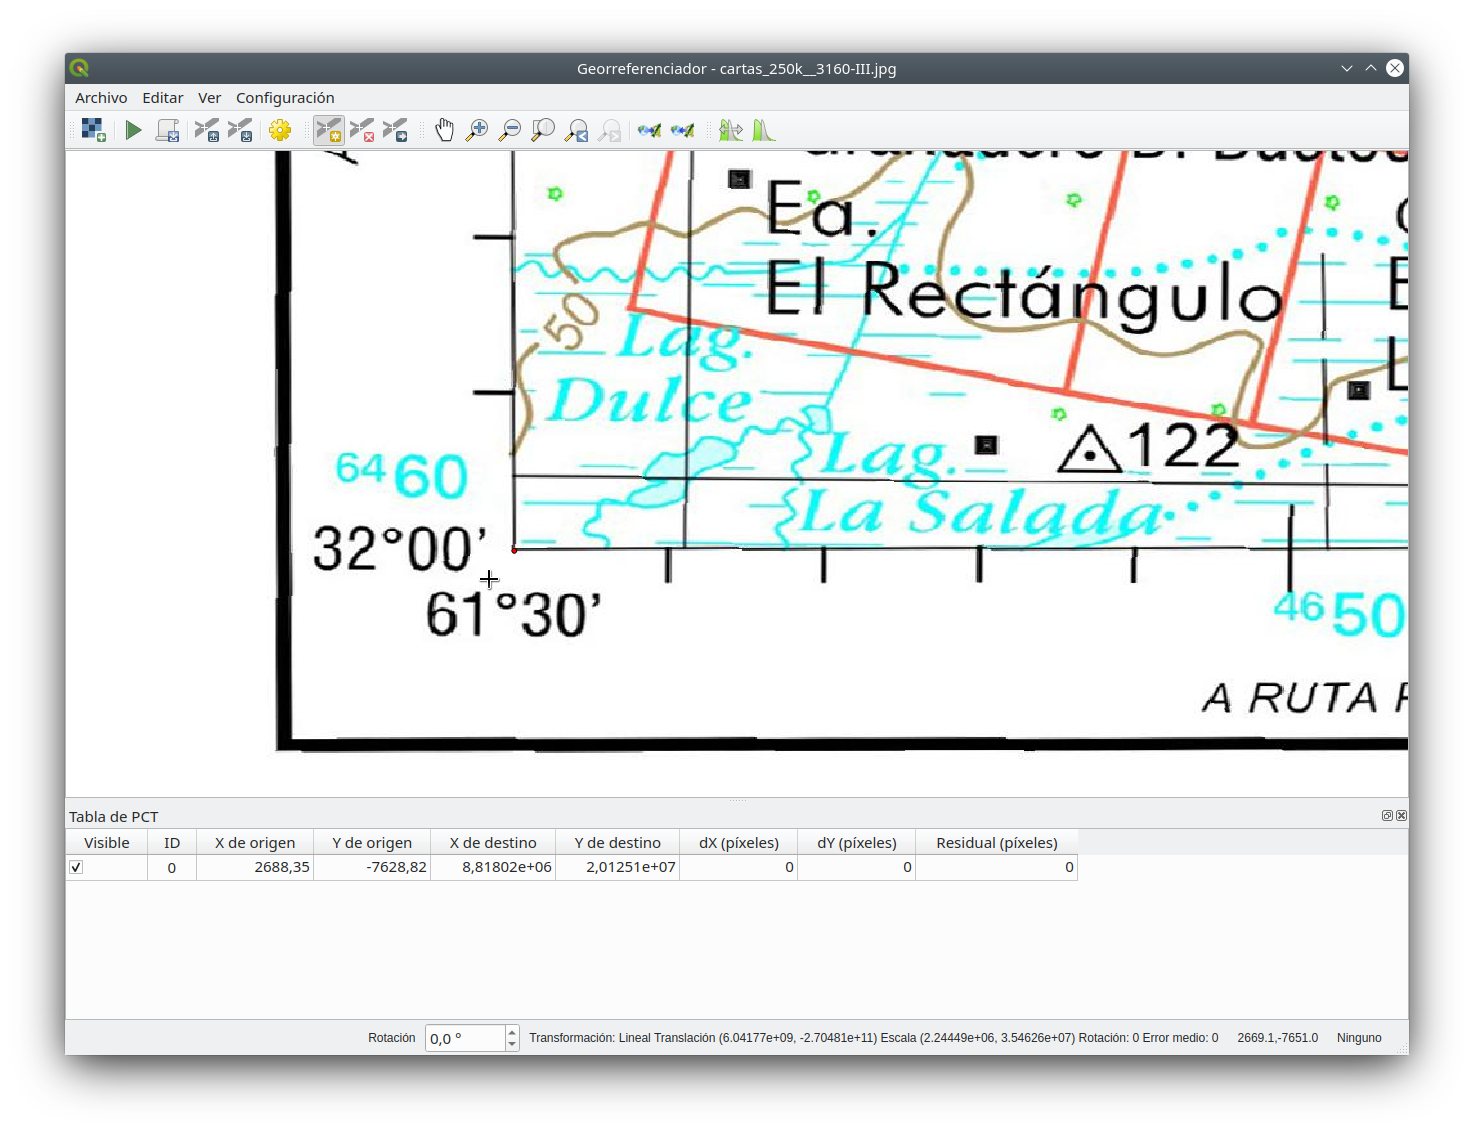Click the disabled Zoom next icon
This screenshot has height=1132, width=1474.
pyautogui.click(x=610, y=130)
